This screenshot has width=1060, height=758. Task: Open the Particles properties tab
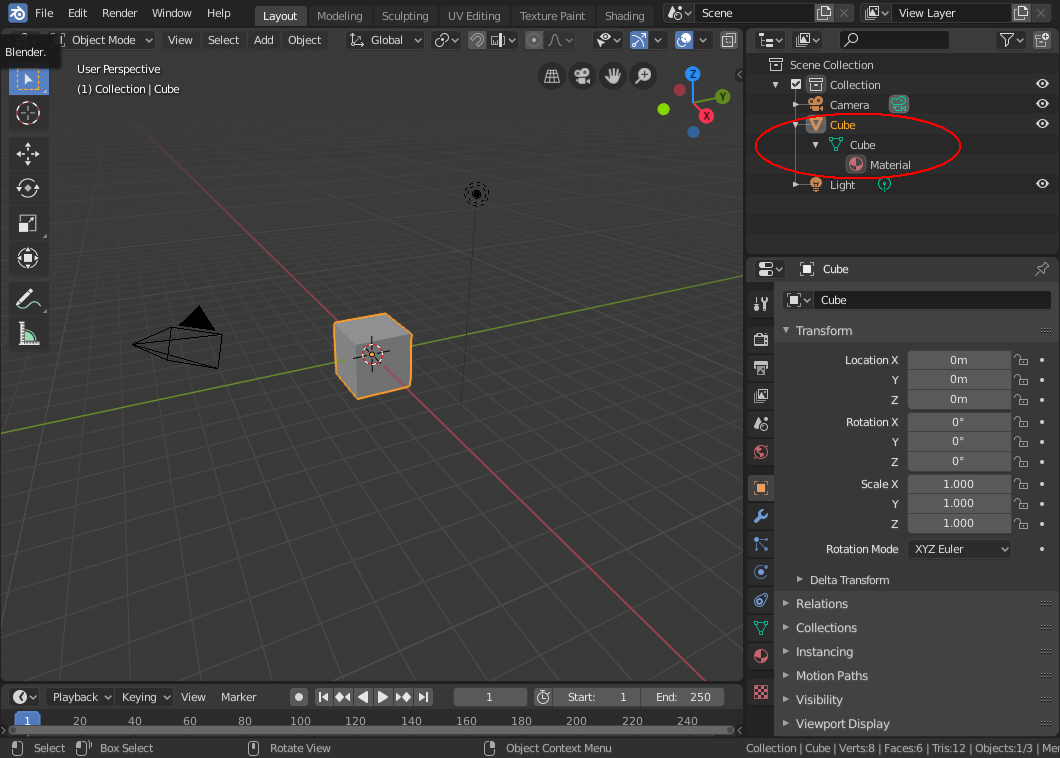pos(761,544)
